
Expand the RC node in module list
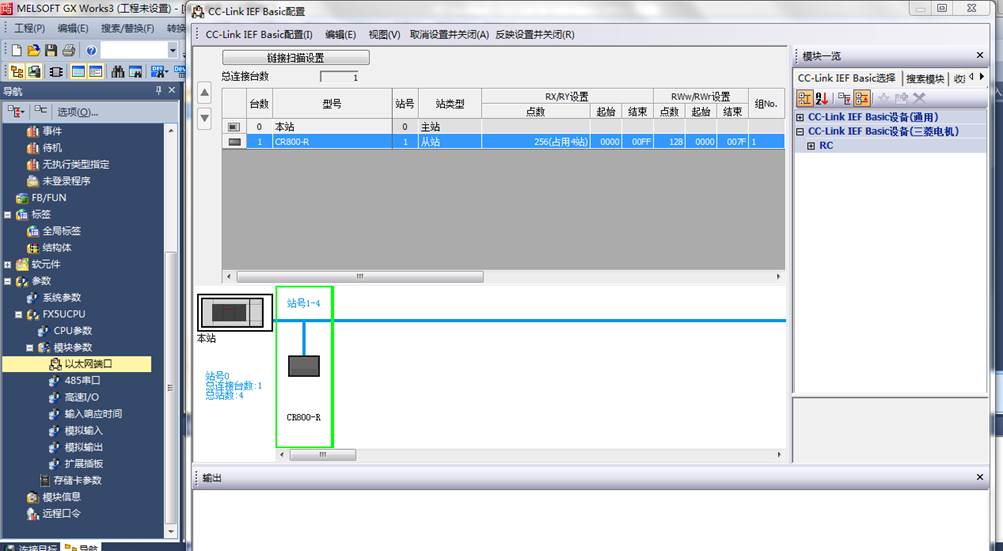[x=811, y=146]
